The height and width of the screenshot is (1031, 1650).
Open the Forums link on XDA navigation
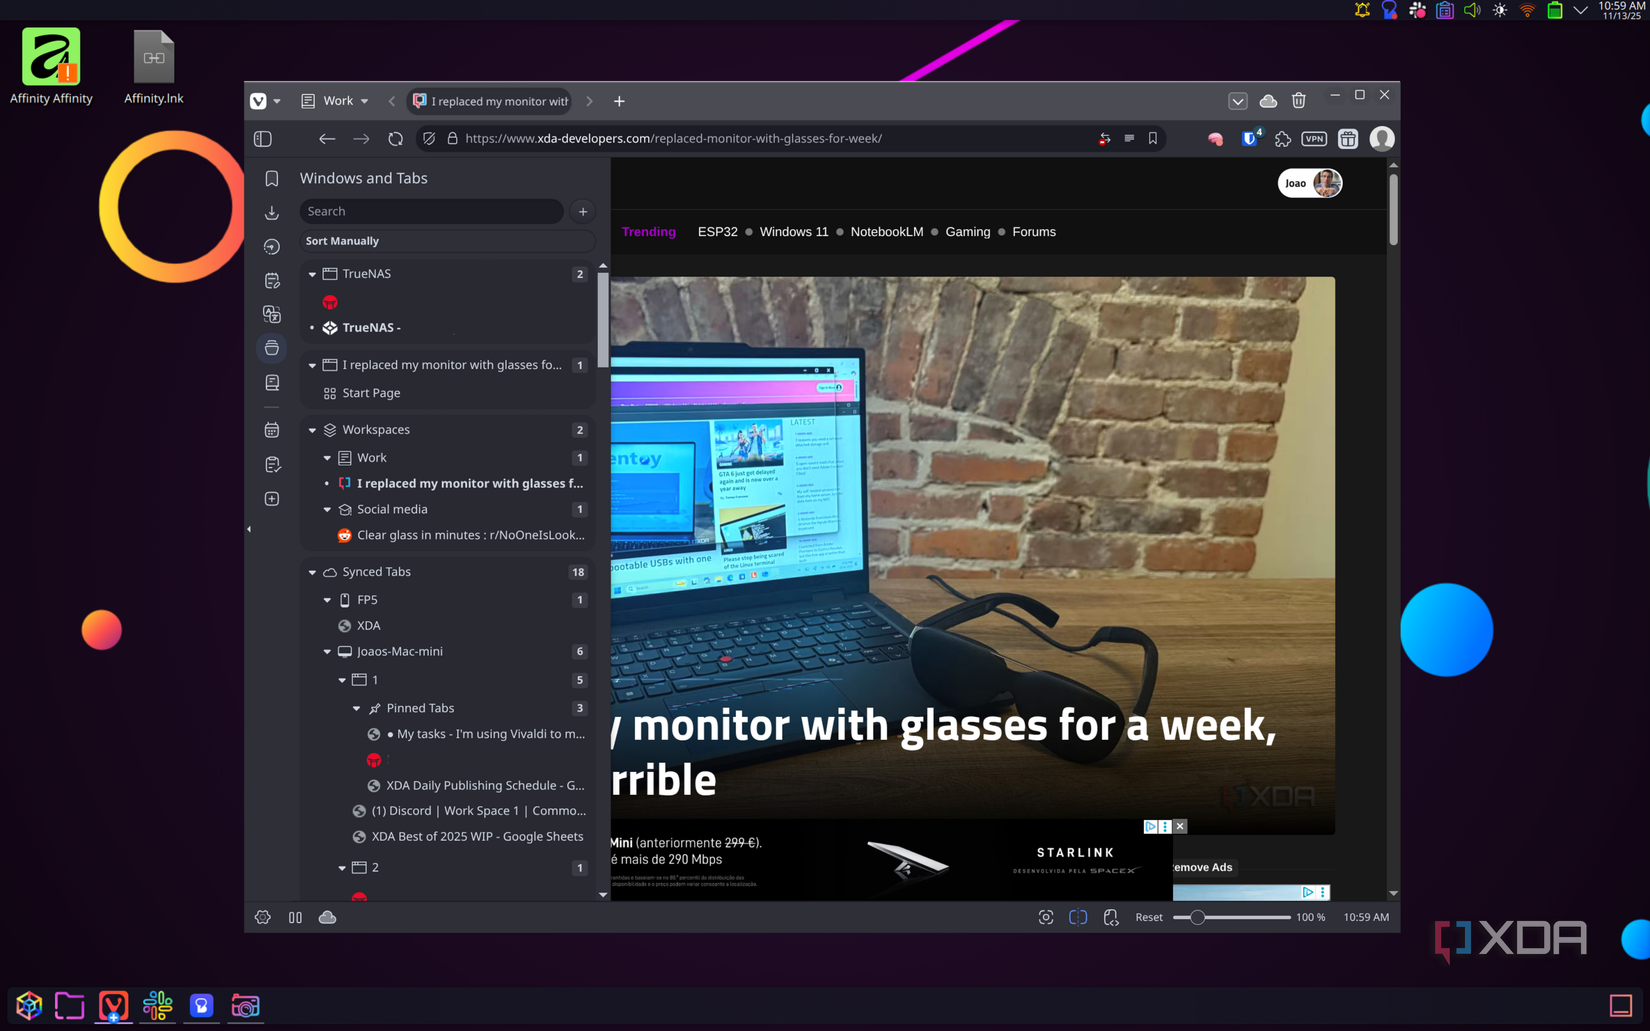point(1033,232)
